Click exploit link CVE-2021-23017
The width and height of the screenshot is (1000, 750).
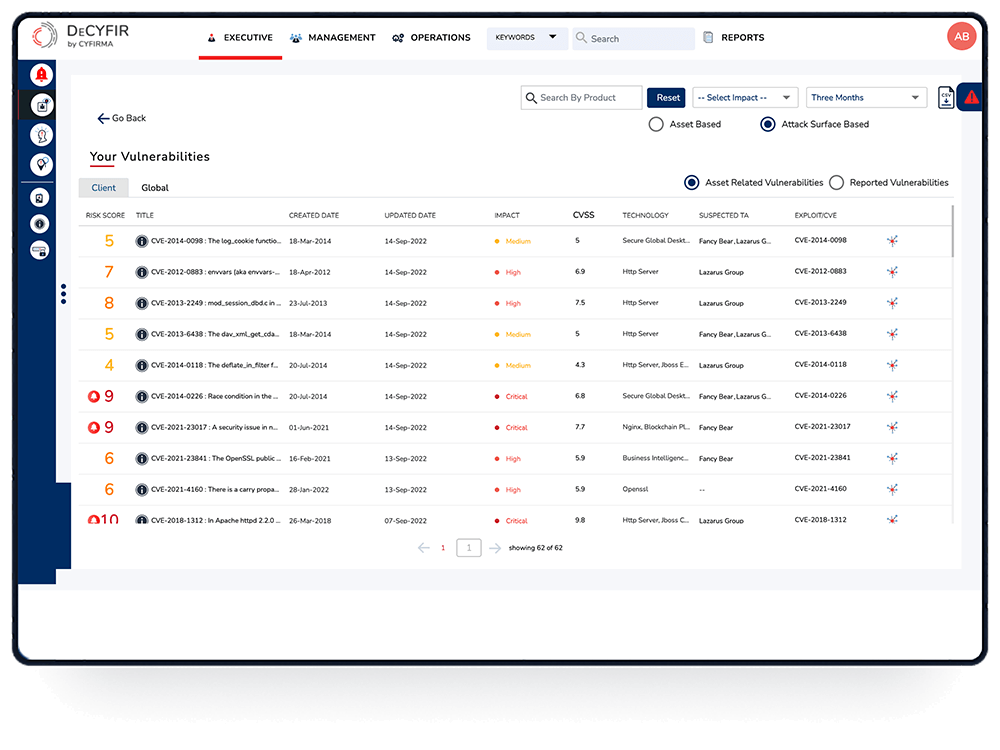823,427
